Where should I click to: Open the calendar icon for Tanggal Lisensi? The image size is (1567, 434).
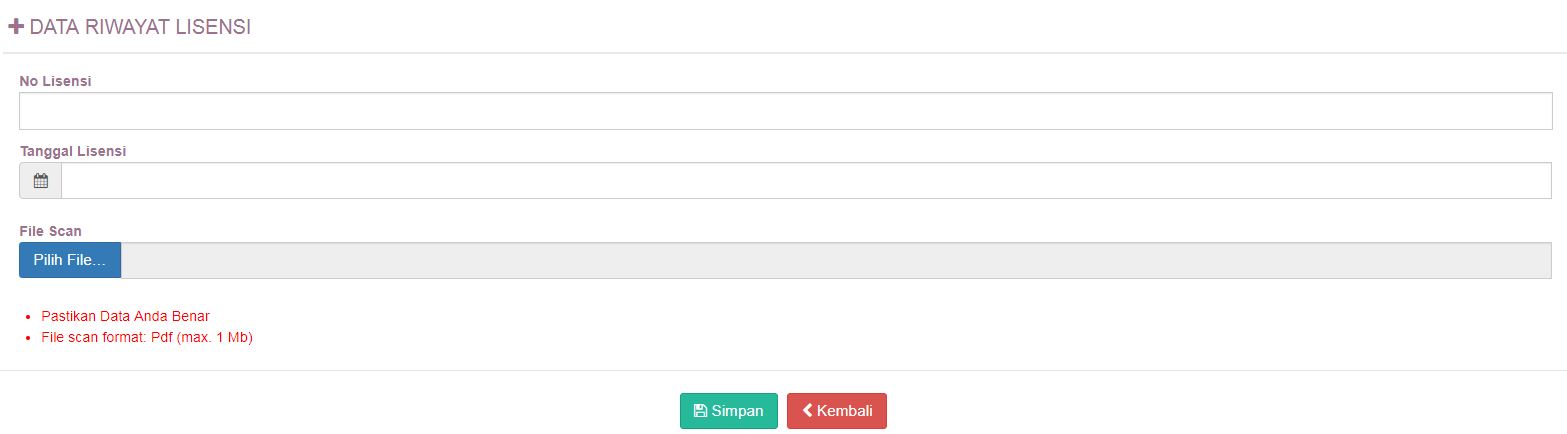[x=41, y=181]
